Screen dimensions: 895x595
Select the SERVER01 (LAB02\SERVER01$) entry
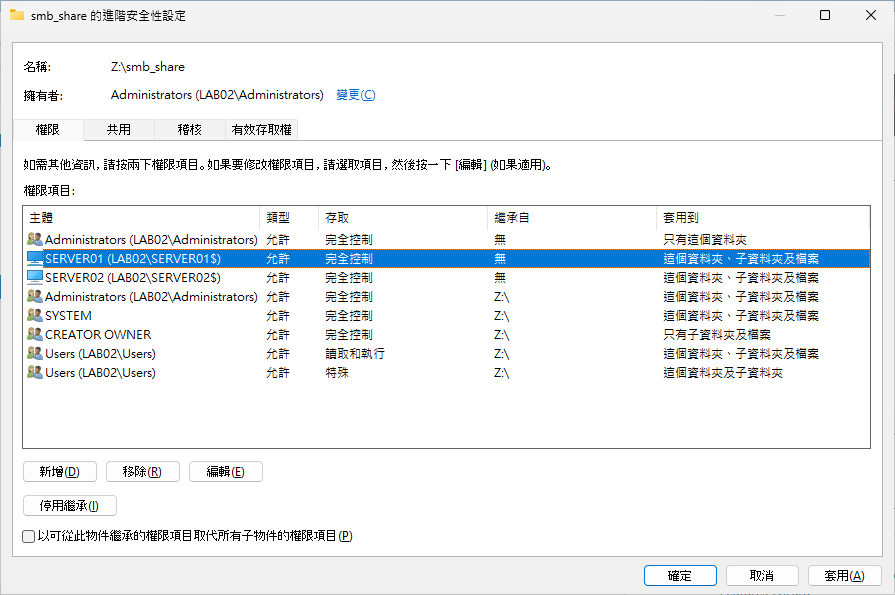coord(446,259)
